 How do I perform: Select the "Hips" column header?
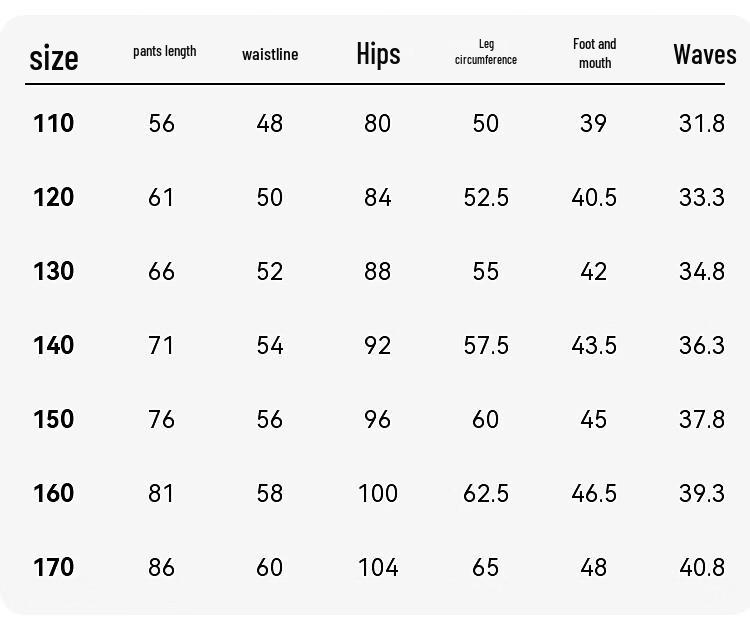[x=378, y=54]
